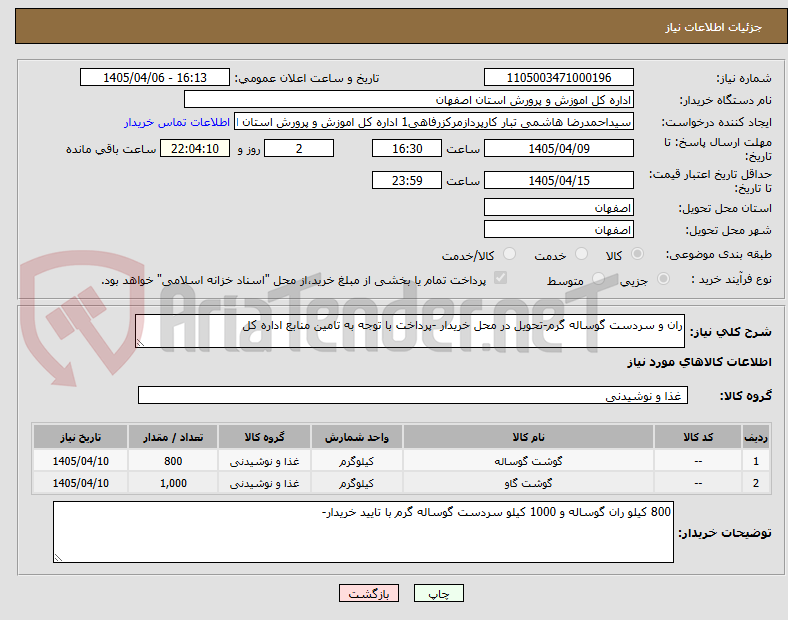The image size is (788, 620).
Task: Click date 1405/04/10 in the گوشت گاو row
Action: point(80,483)
